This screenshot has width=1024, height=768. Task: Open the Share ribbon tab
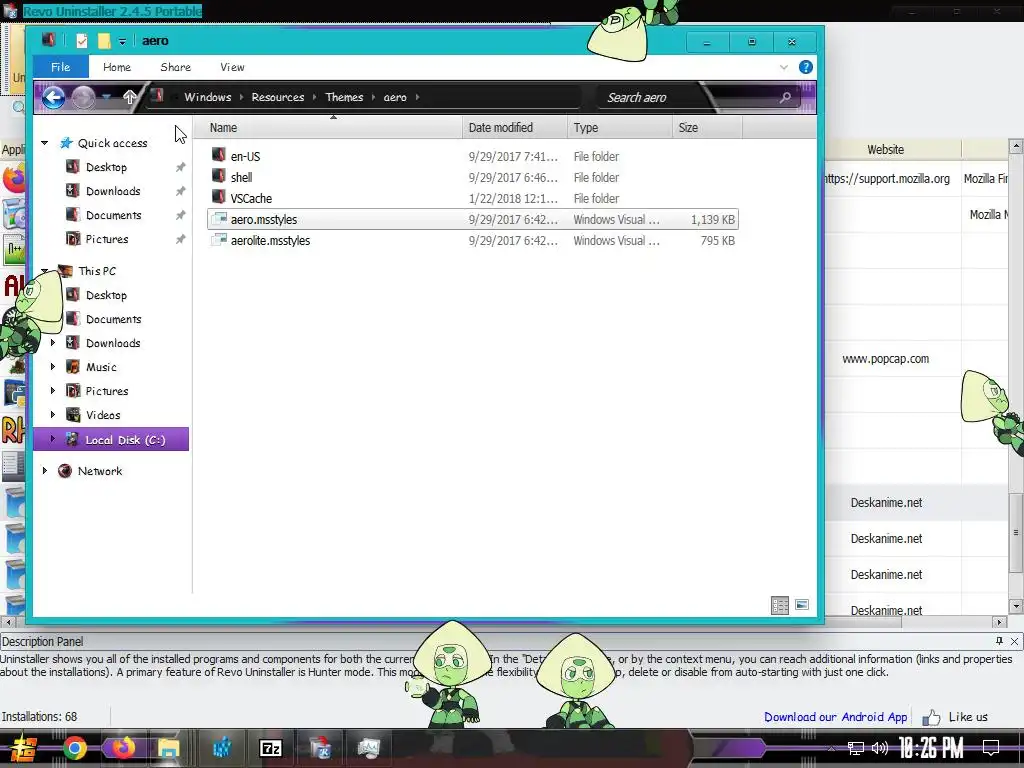pyautogui.click(x=176, y=67)
